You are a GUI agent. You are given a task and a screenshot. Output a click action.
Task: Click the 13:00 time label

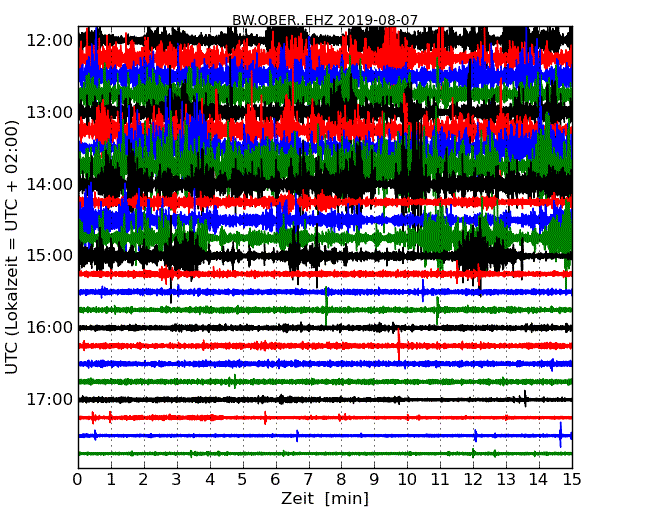tap(50, 112)
